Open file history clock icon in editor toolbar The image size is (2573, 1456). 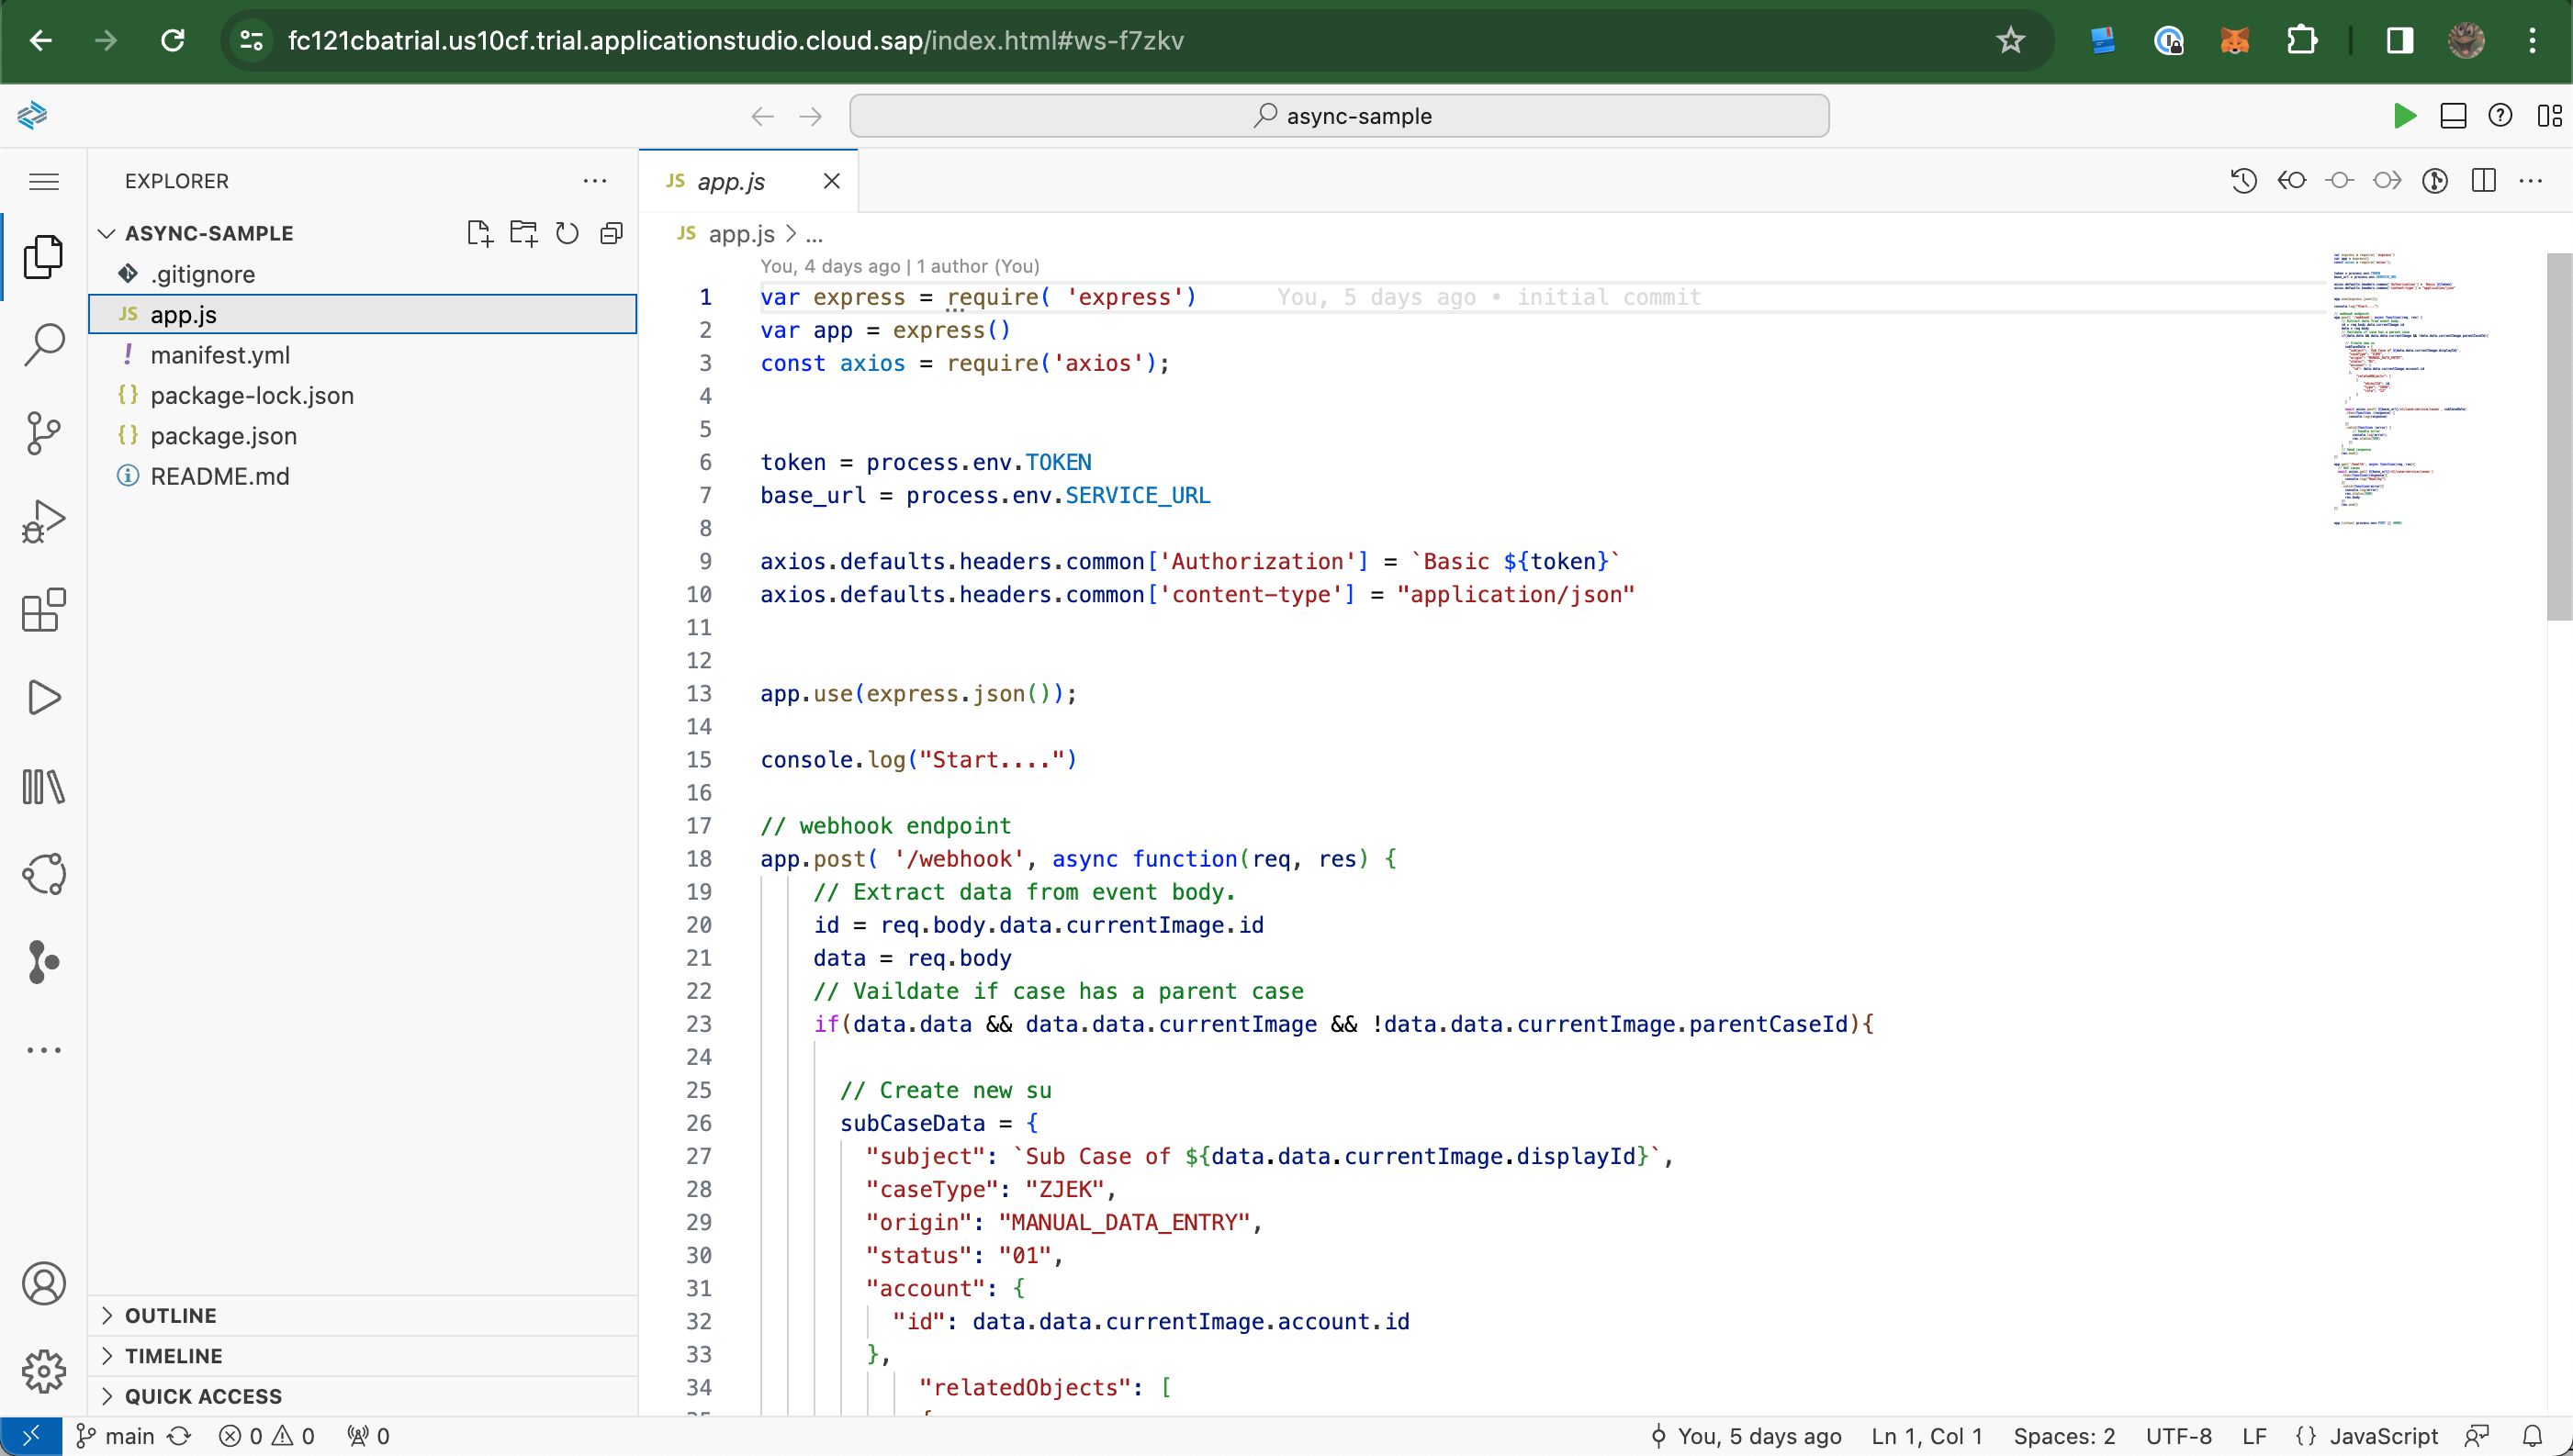coord(2243,180)
